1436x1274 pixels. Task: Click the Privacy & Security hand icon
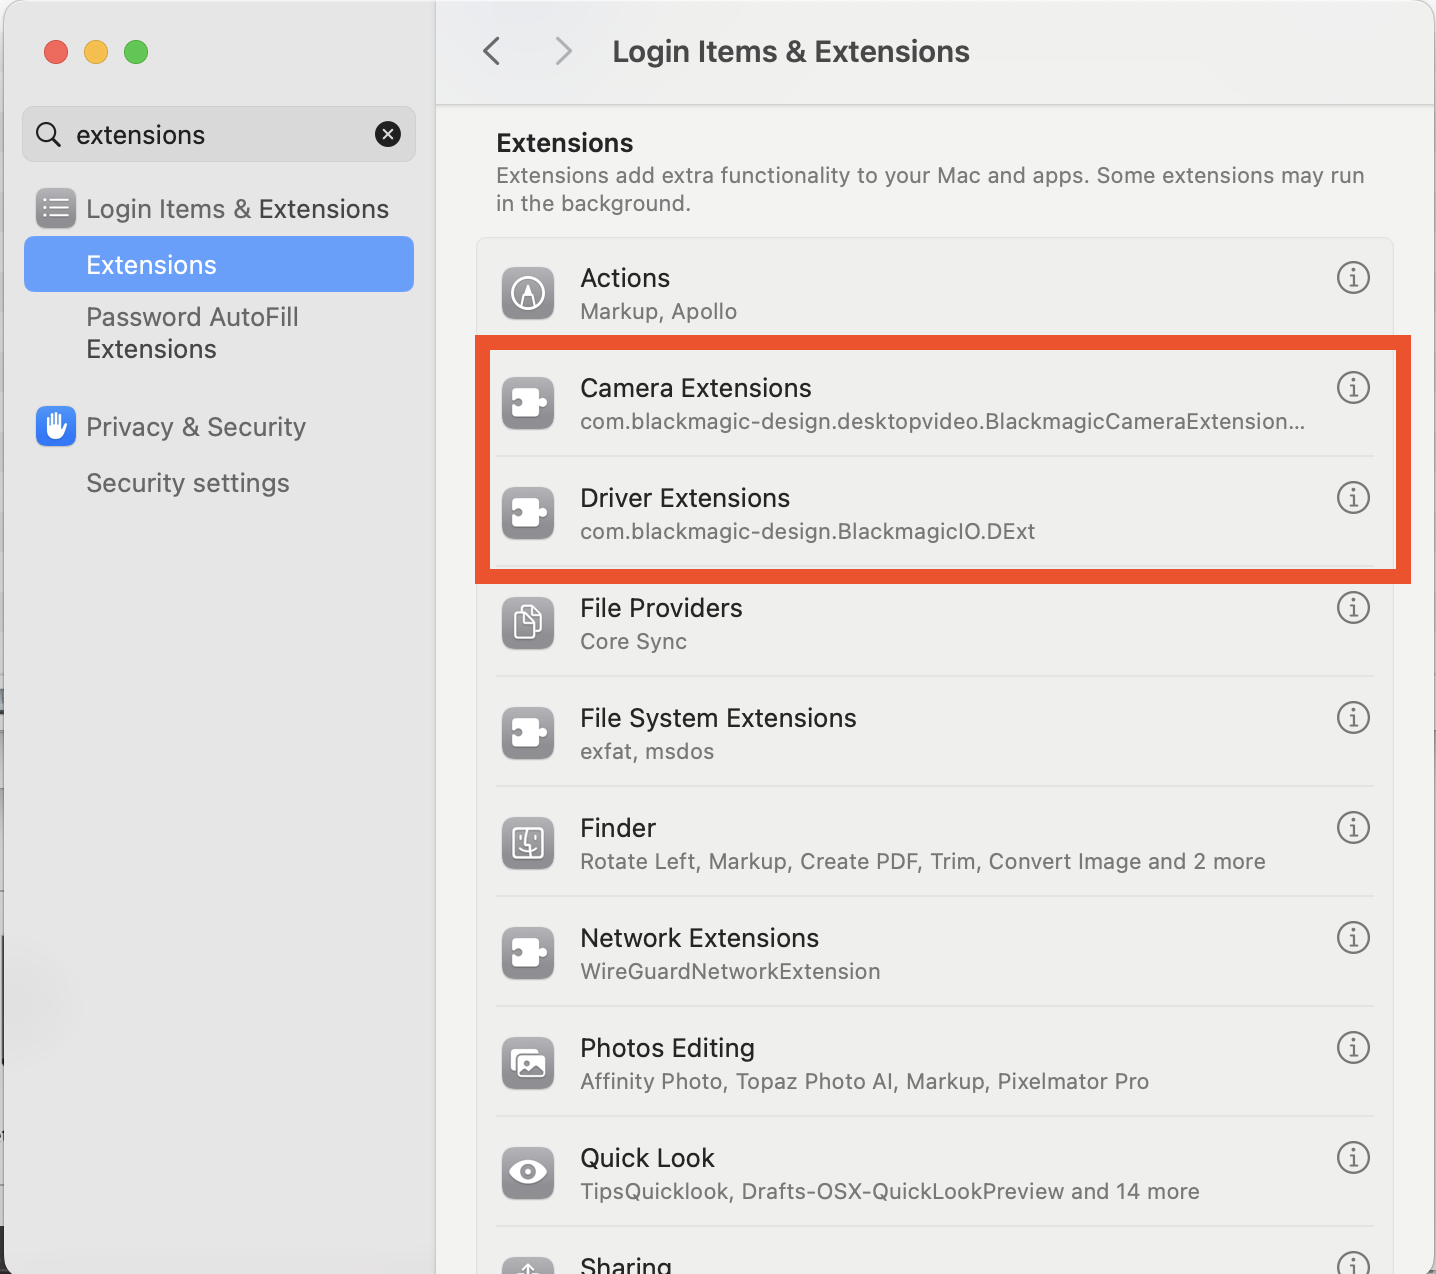56,426
